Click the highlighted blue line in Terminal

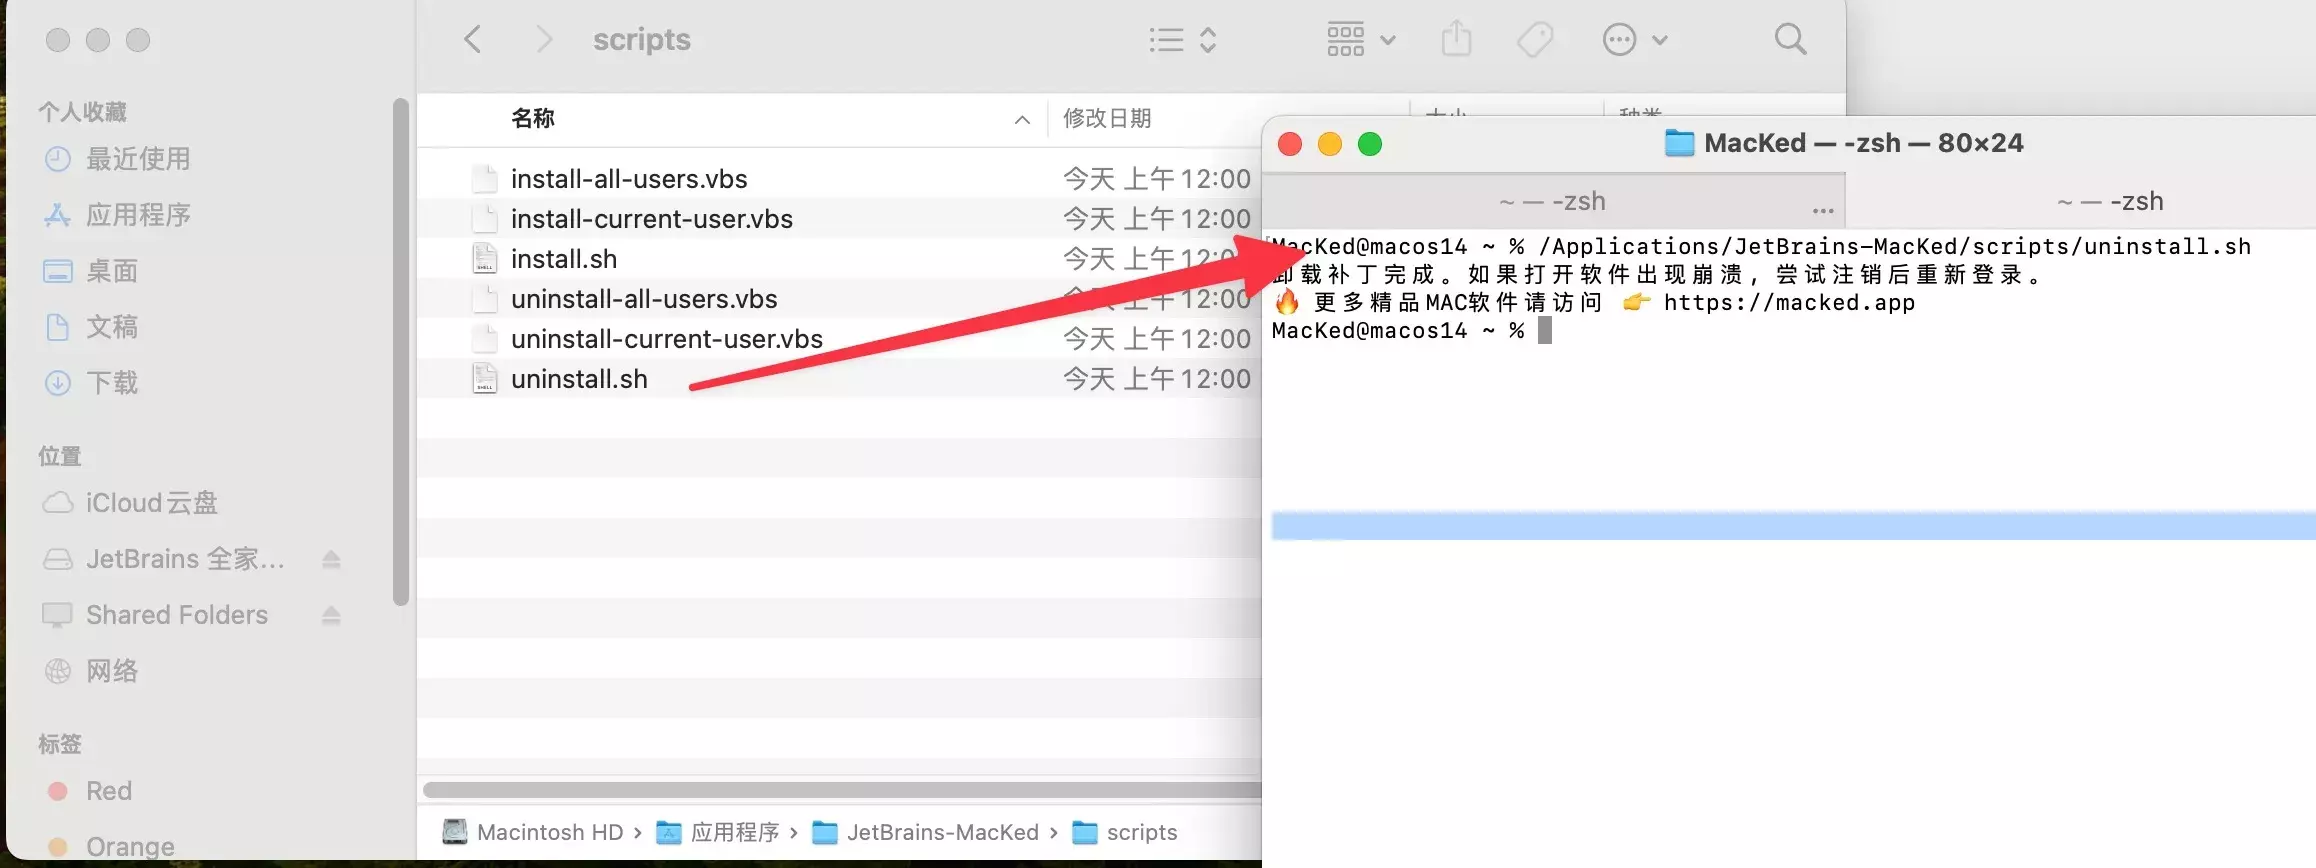[1793, 526]
